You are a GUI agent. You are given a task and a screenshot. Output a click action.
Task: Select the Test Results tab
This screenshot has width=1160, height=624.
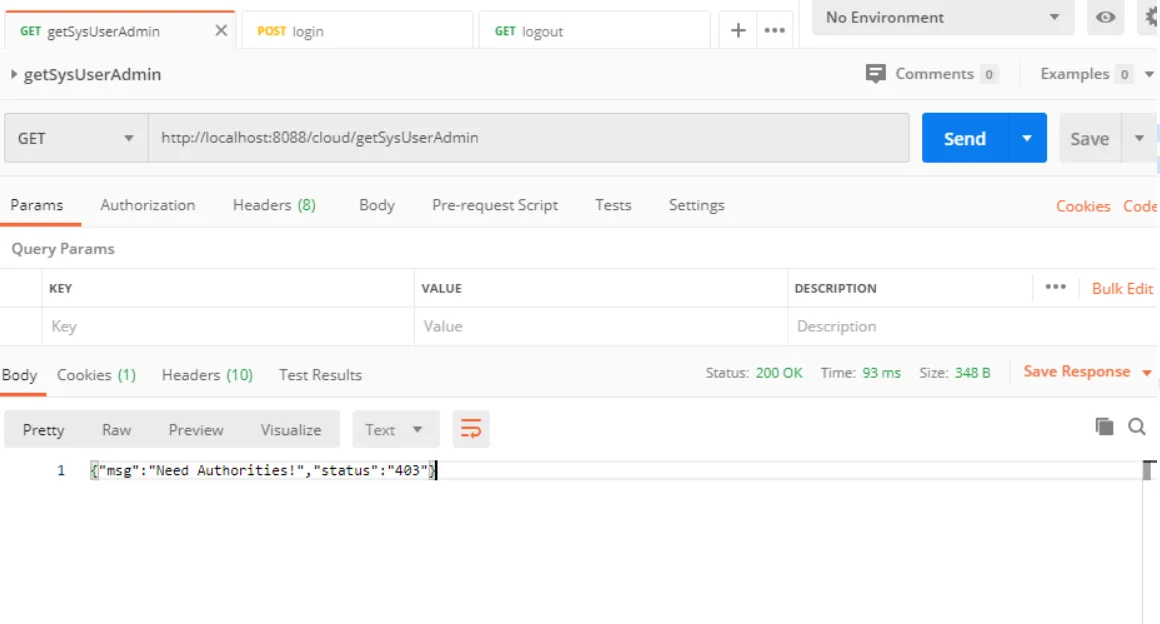[x=320, y=375]
